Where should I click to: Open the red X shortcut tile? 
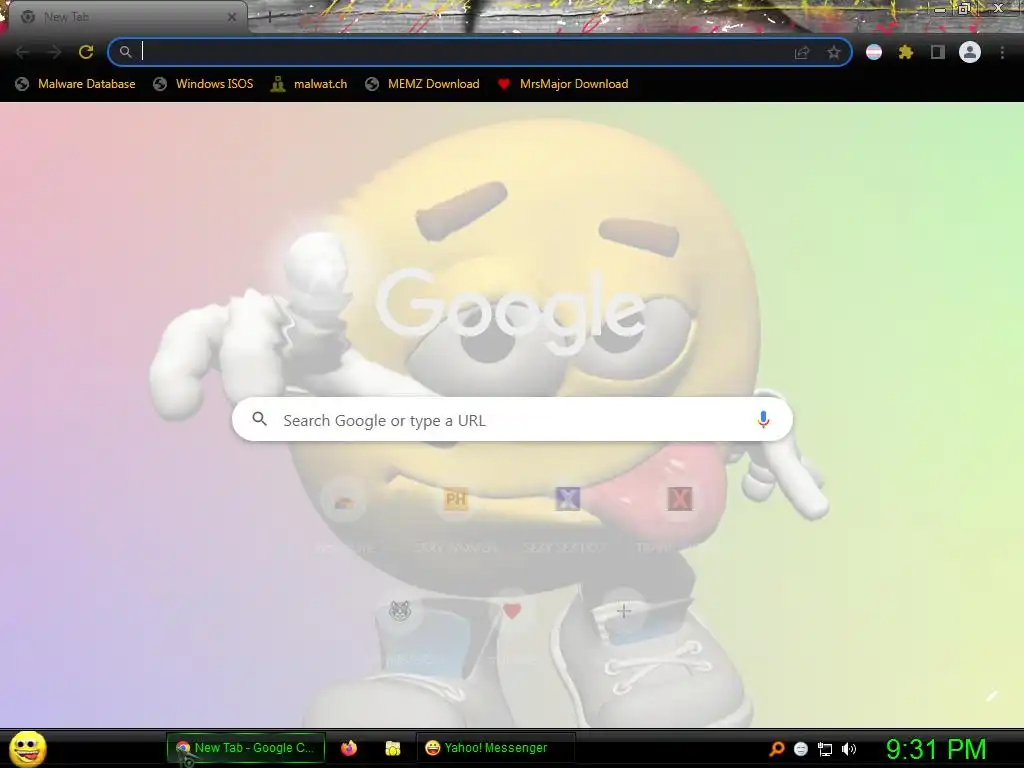680,500
